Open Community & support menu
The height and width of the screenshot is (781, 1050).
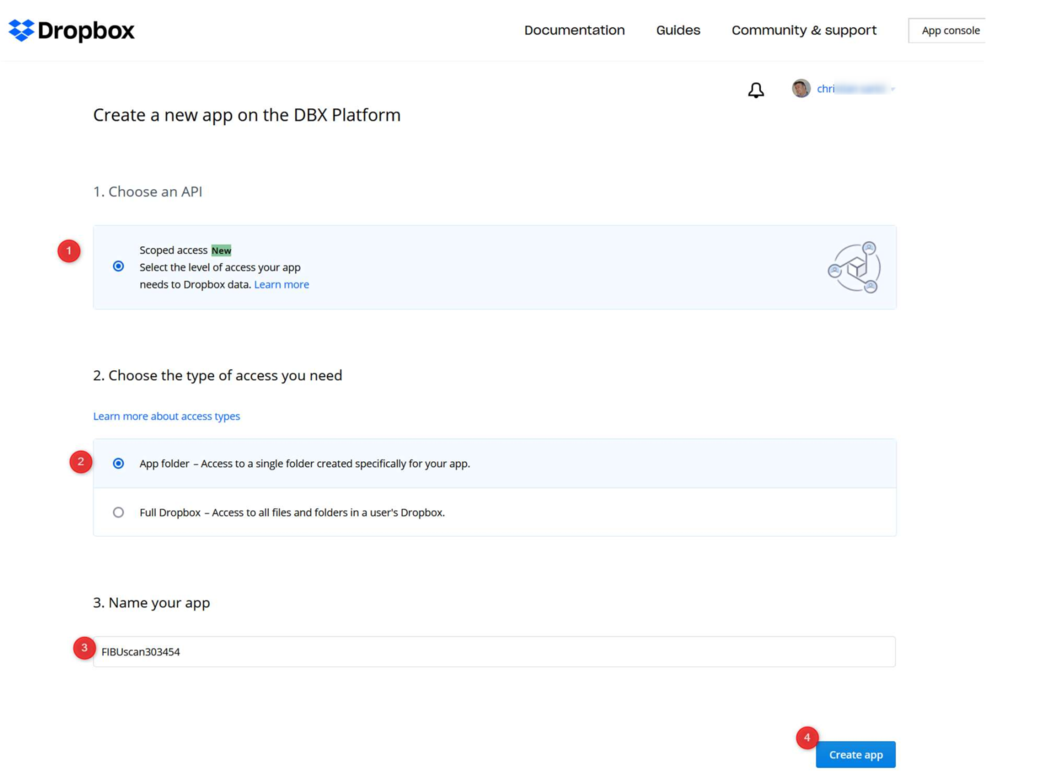click(x=804, y=30)
